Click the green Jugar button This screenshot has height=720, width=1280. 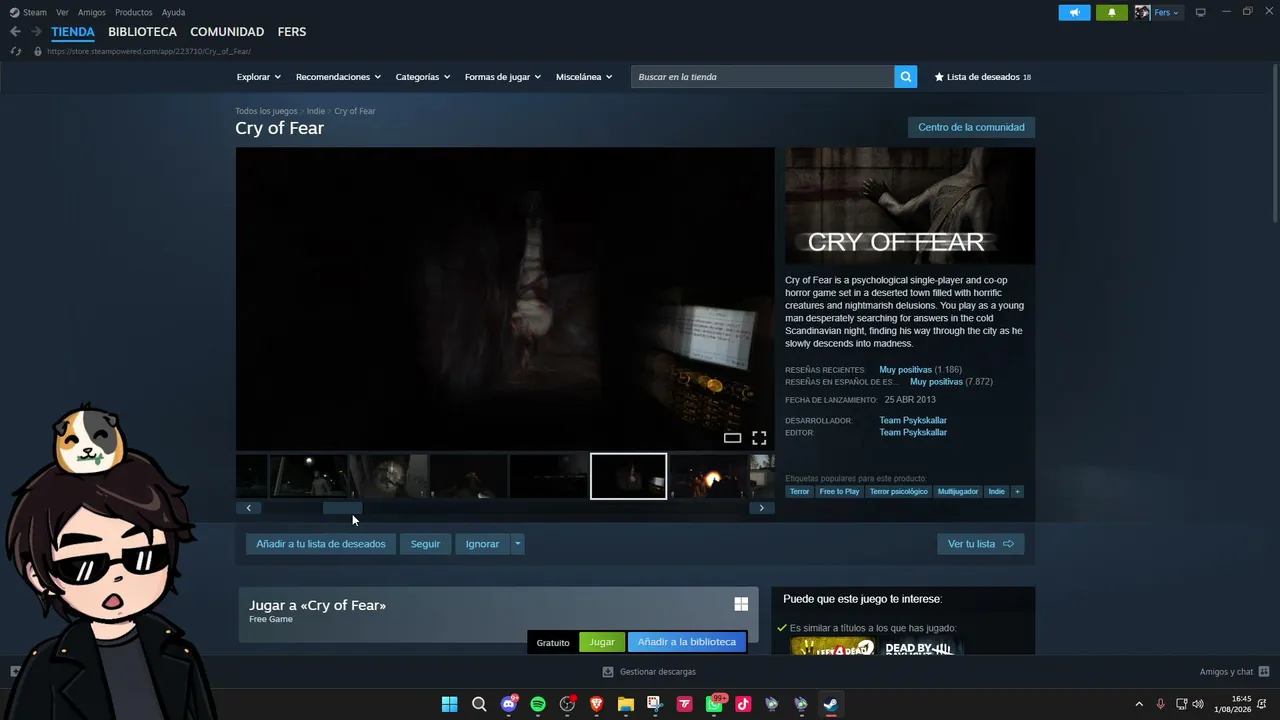tap(602, 642)
